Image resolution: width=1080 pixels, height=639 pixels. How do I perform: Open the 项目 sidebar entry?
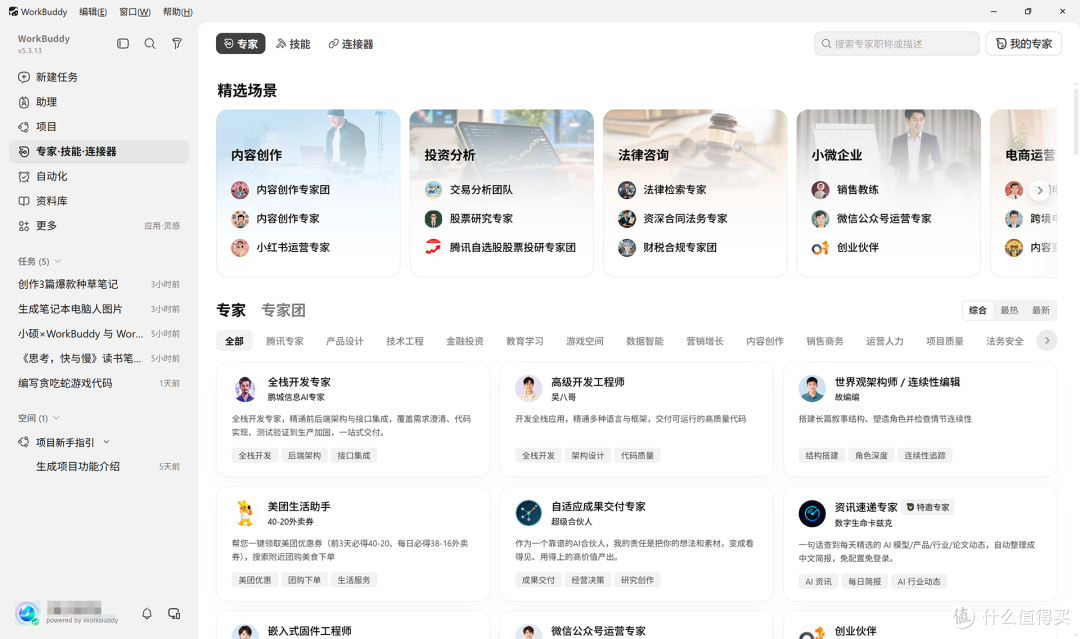tap(98, 127)
